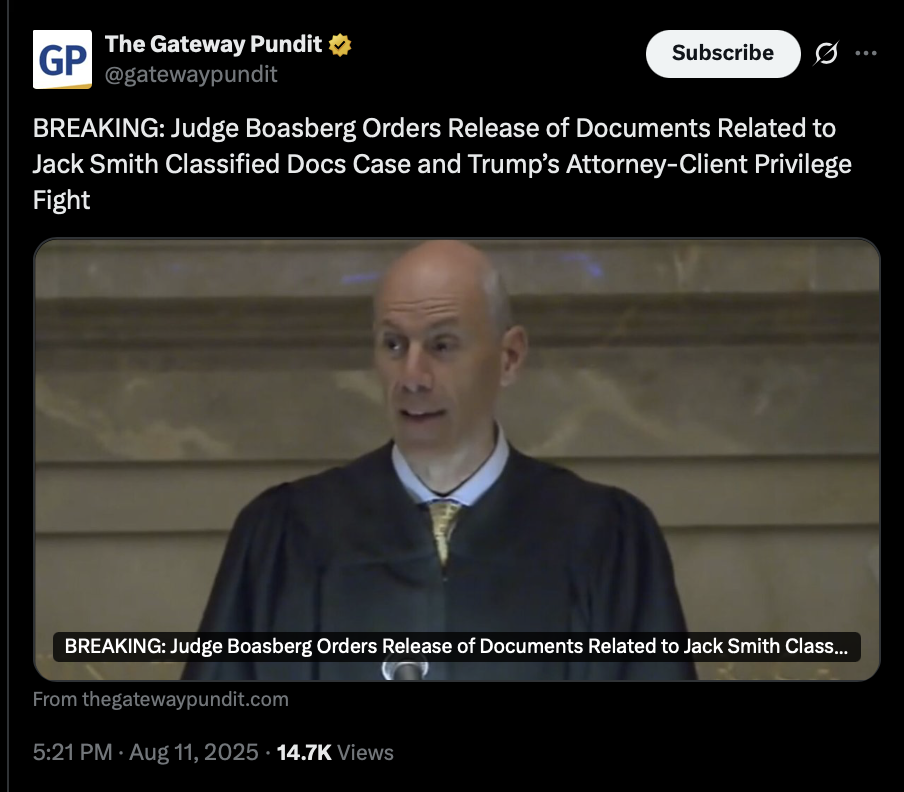Visit the @gatewaypundit handle
Viewport: 904px width, 792px height.
(x=191, y=74)
